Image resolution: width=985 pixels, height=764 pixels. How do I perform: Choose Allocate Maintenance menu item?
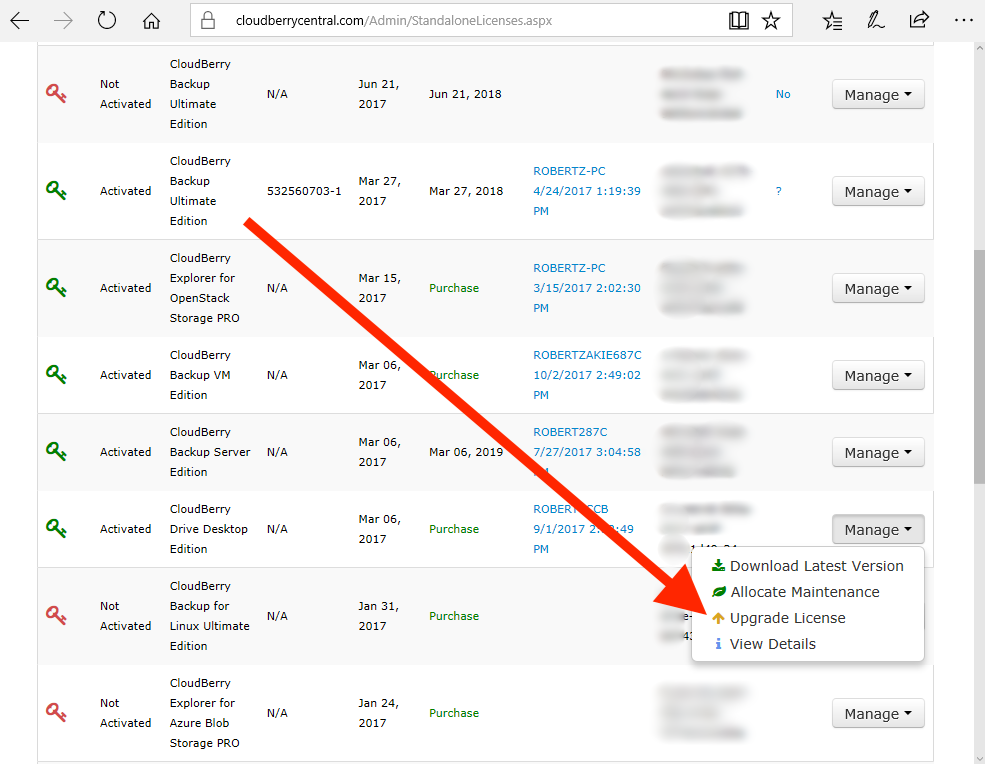[x=807, y=592]
